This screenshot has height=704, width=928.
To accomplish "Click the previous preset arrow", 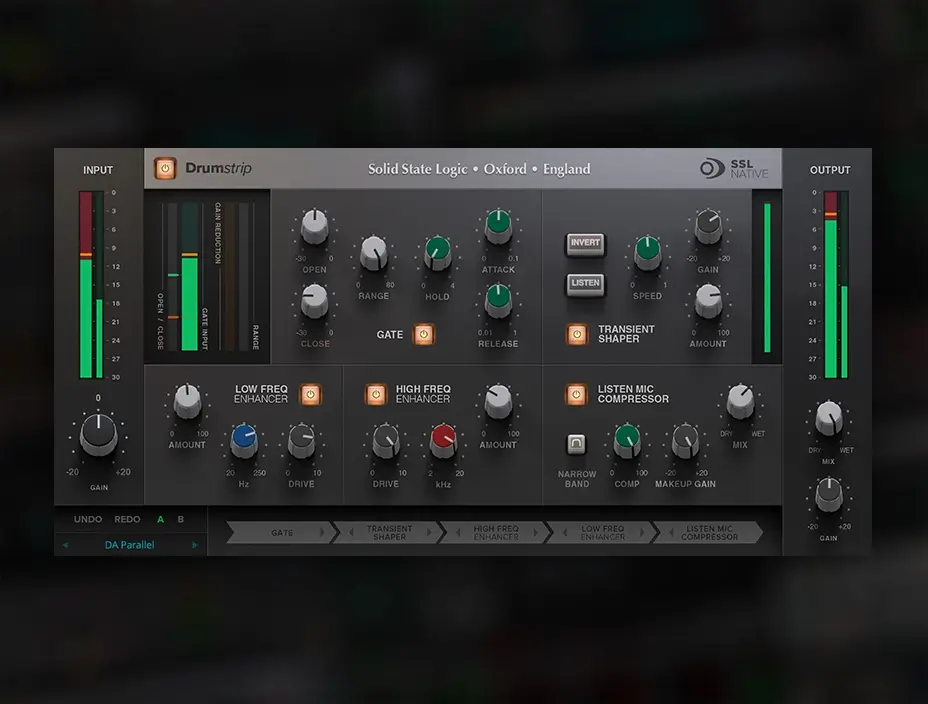I will (x=63, y=545).
